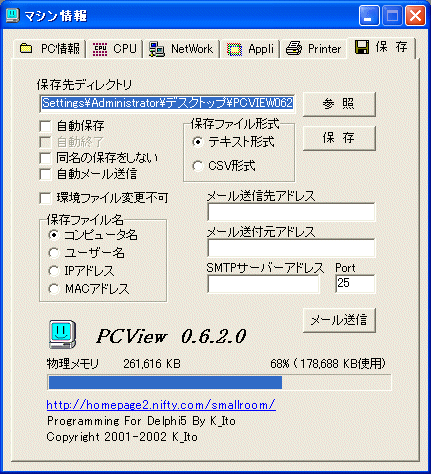Screen dimensions: 431x474
Task: Select テキスト形式 radio button
Action: click(x=197, y=142)
